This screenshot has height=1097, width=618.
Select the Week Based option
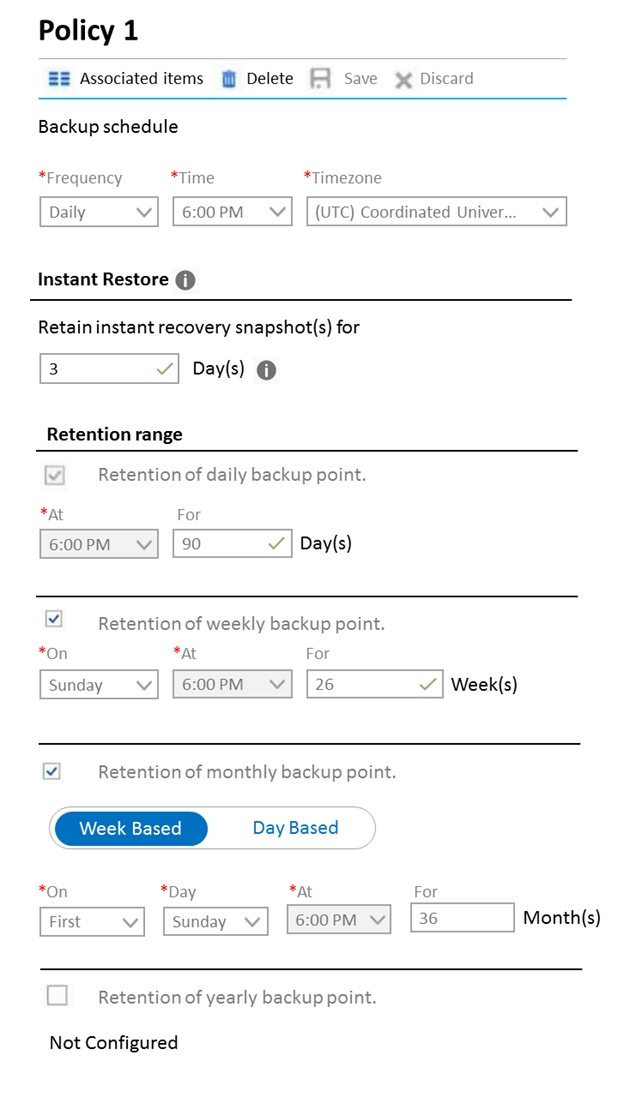(x=130, y=828)
